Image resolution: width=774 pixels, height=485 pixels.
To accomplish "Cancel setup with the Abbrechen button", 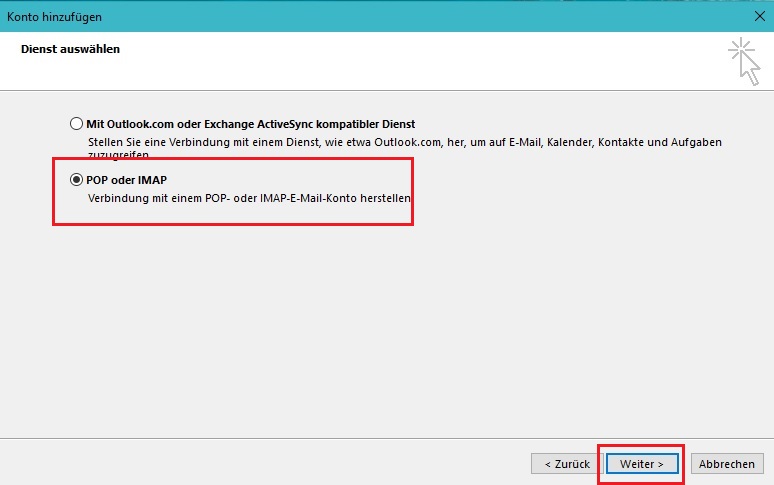I will [727, 464].
